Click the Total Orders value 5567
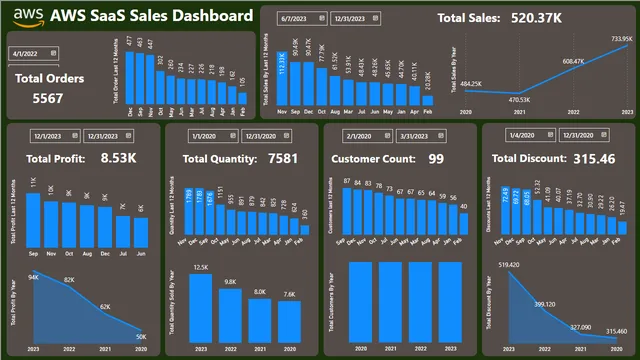640x360 pixels. 48,98
